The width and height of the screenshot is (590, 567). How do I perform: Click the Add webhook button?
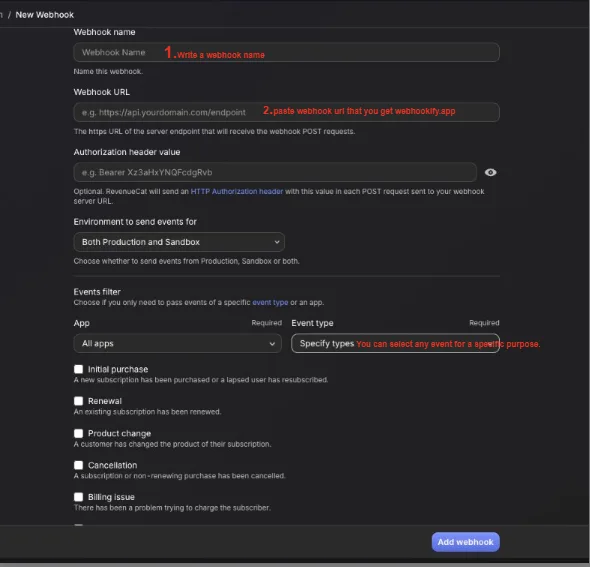[x=465, y=542]
